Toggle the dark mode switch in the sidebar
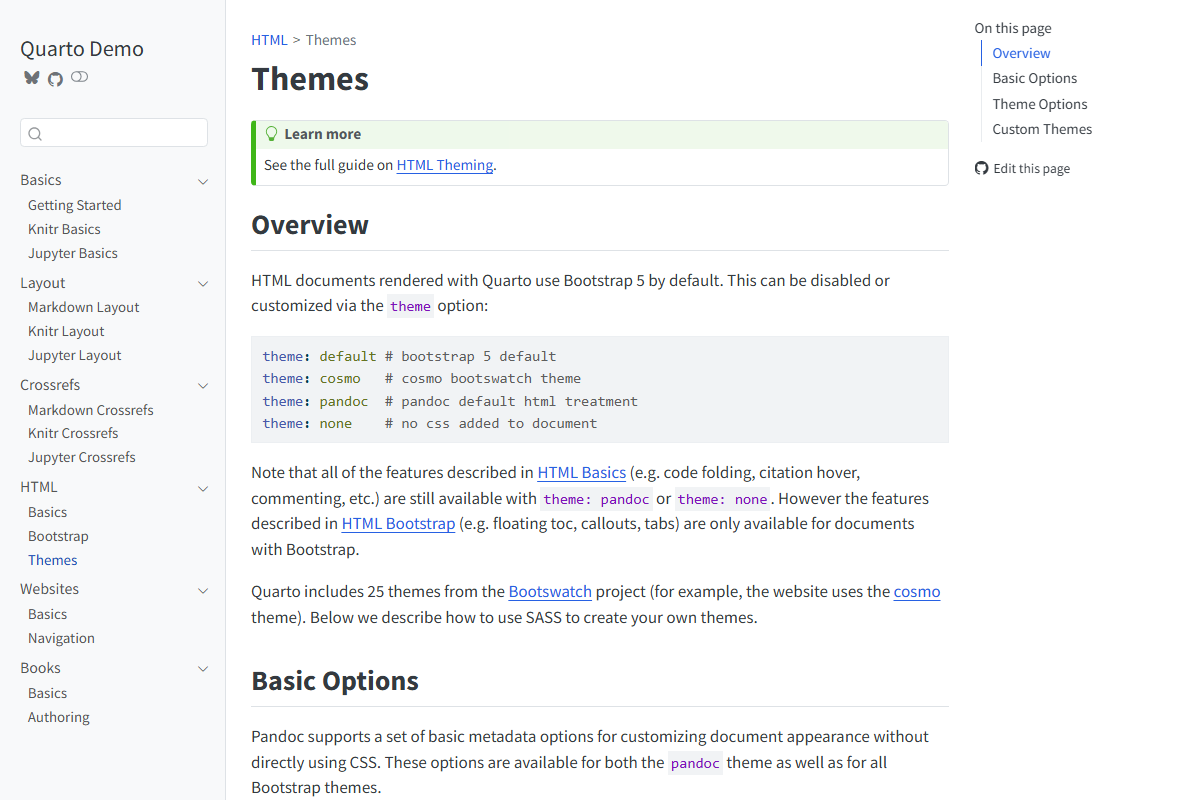1200x800 pixels. pyautogui.click(x=79, y=76)
